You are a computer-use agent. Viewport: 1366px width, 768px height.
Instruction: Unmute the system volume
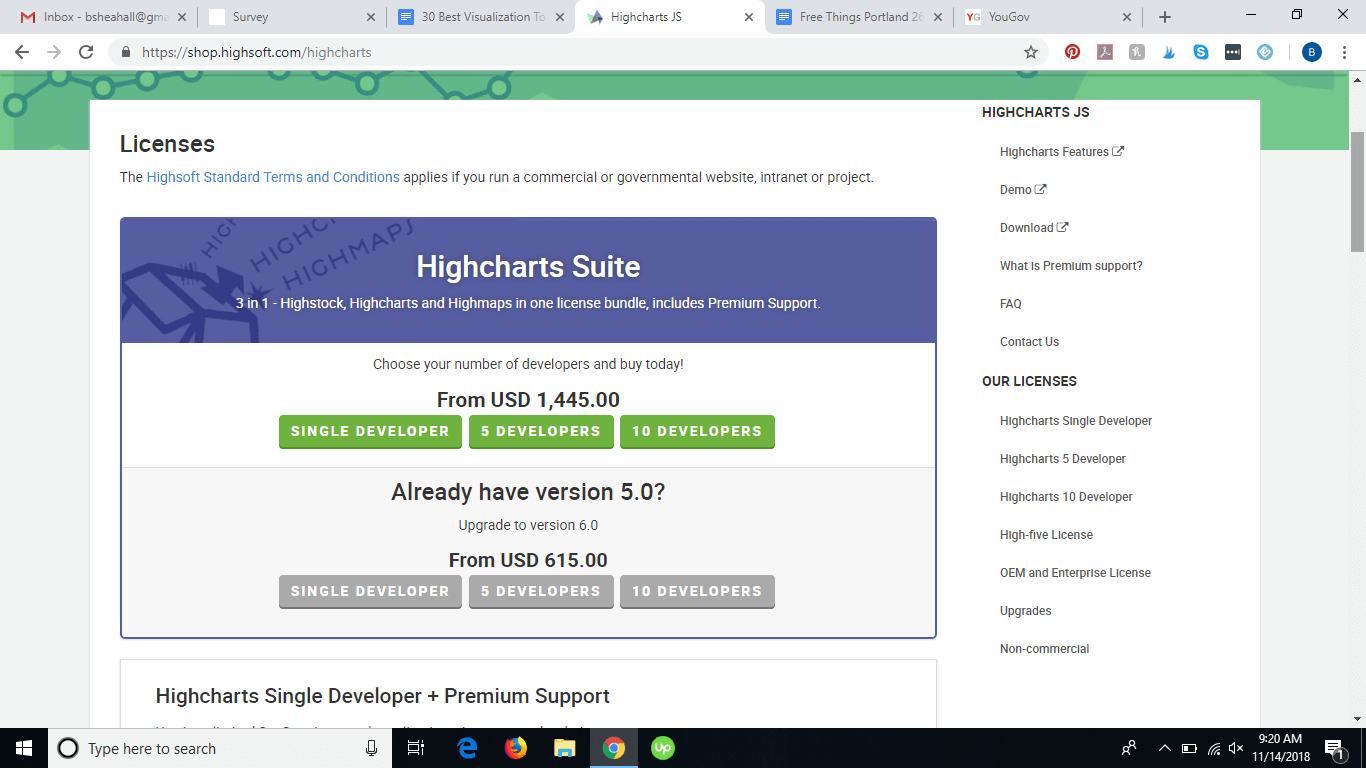pyautogui.click(x=1236, y=748)
